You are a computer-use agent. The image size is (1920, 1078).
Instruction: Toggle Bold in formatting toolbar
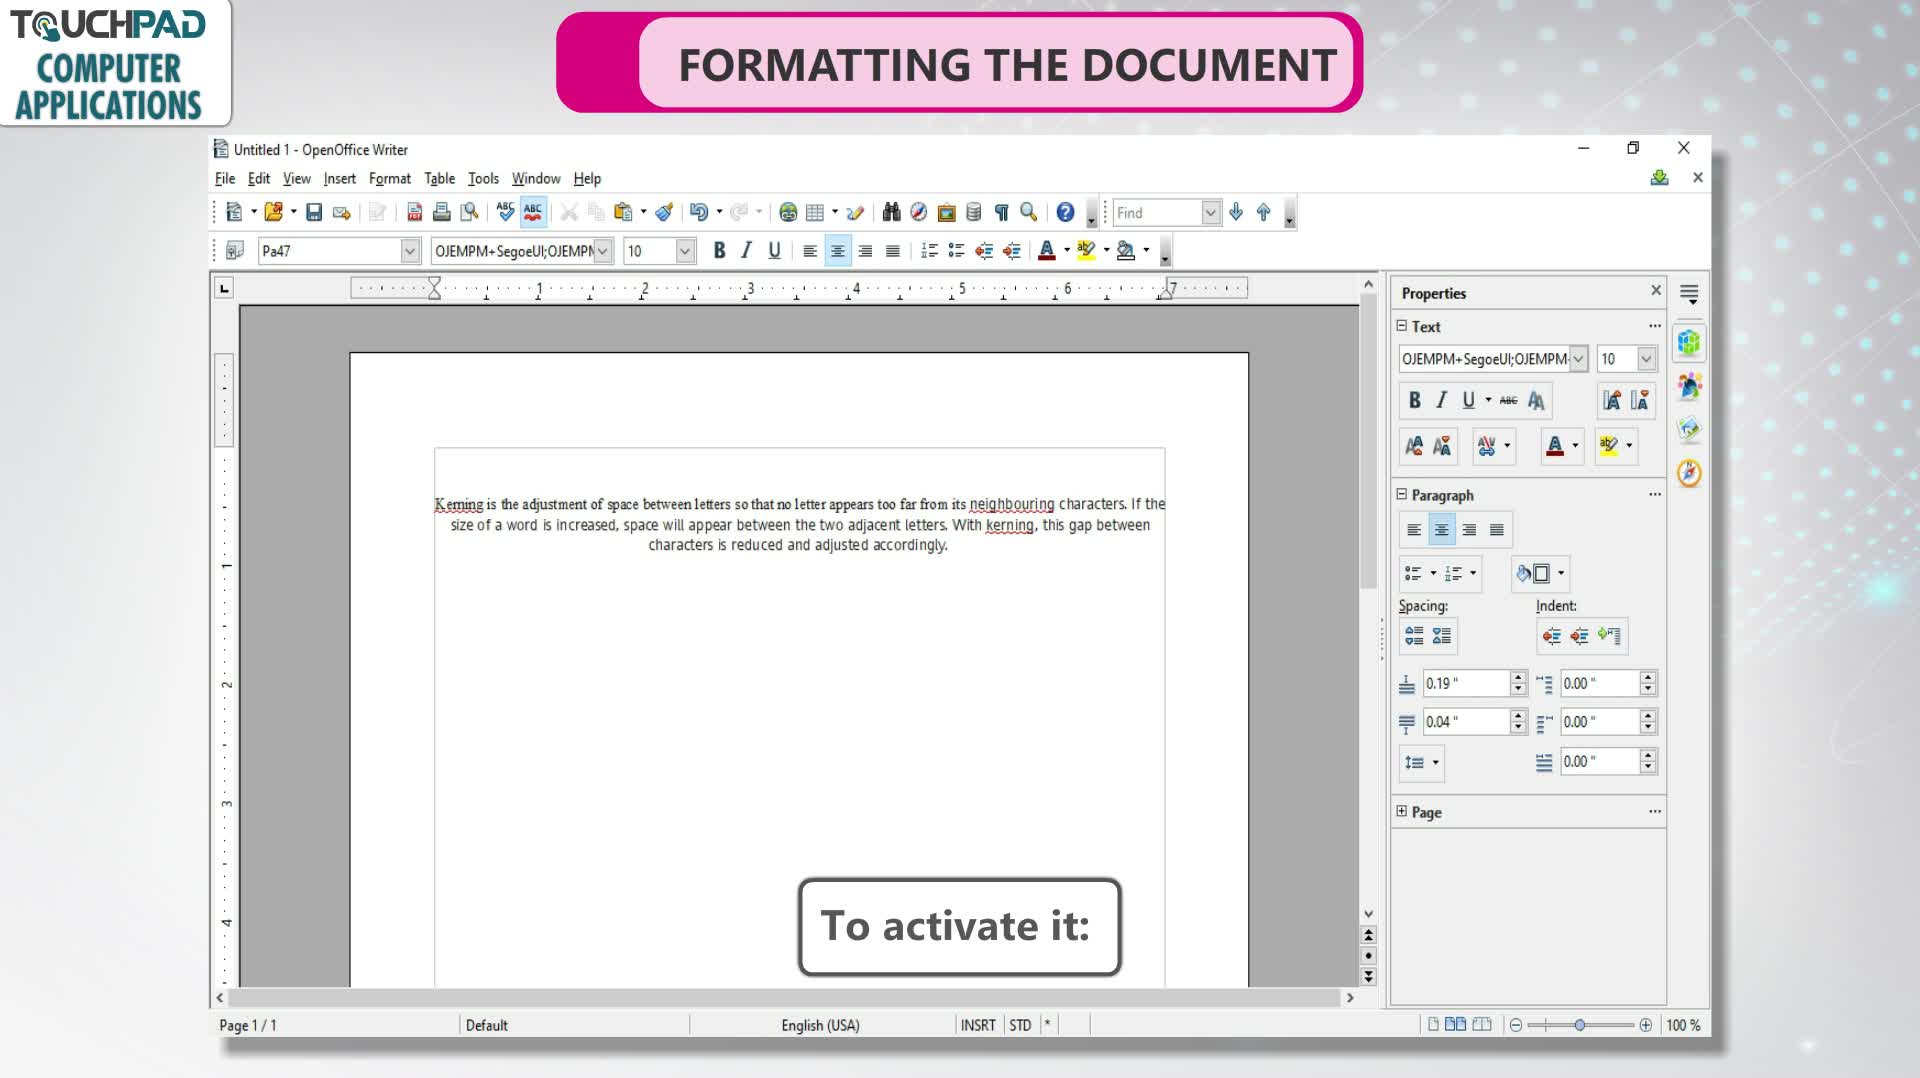(x=719, y=250)
